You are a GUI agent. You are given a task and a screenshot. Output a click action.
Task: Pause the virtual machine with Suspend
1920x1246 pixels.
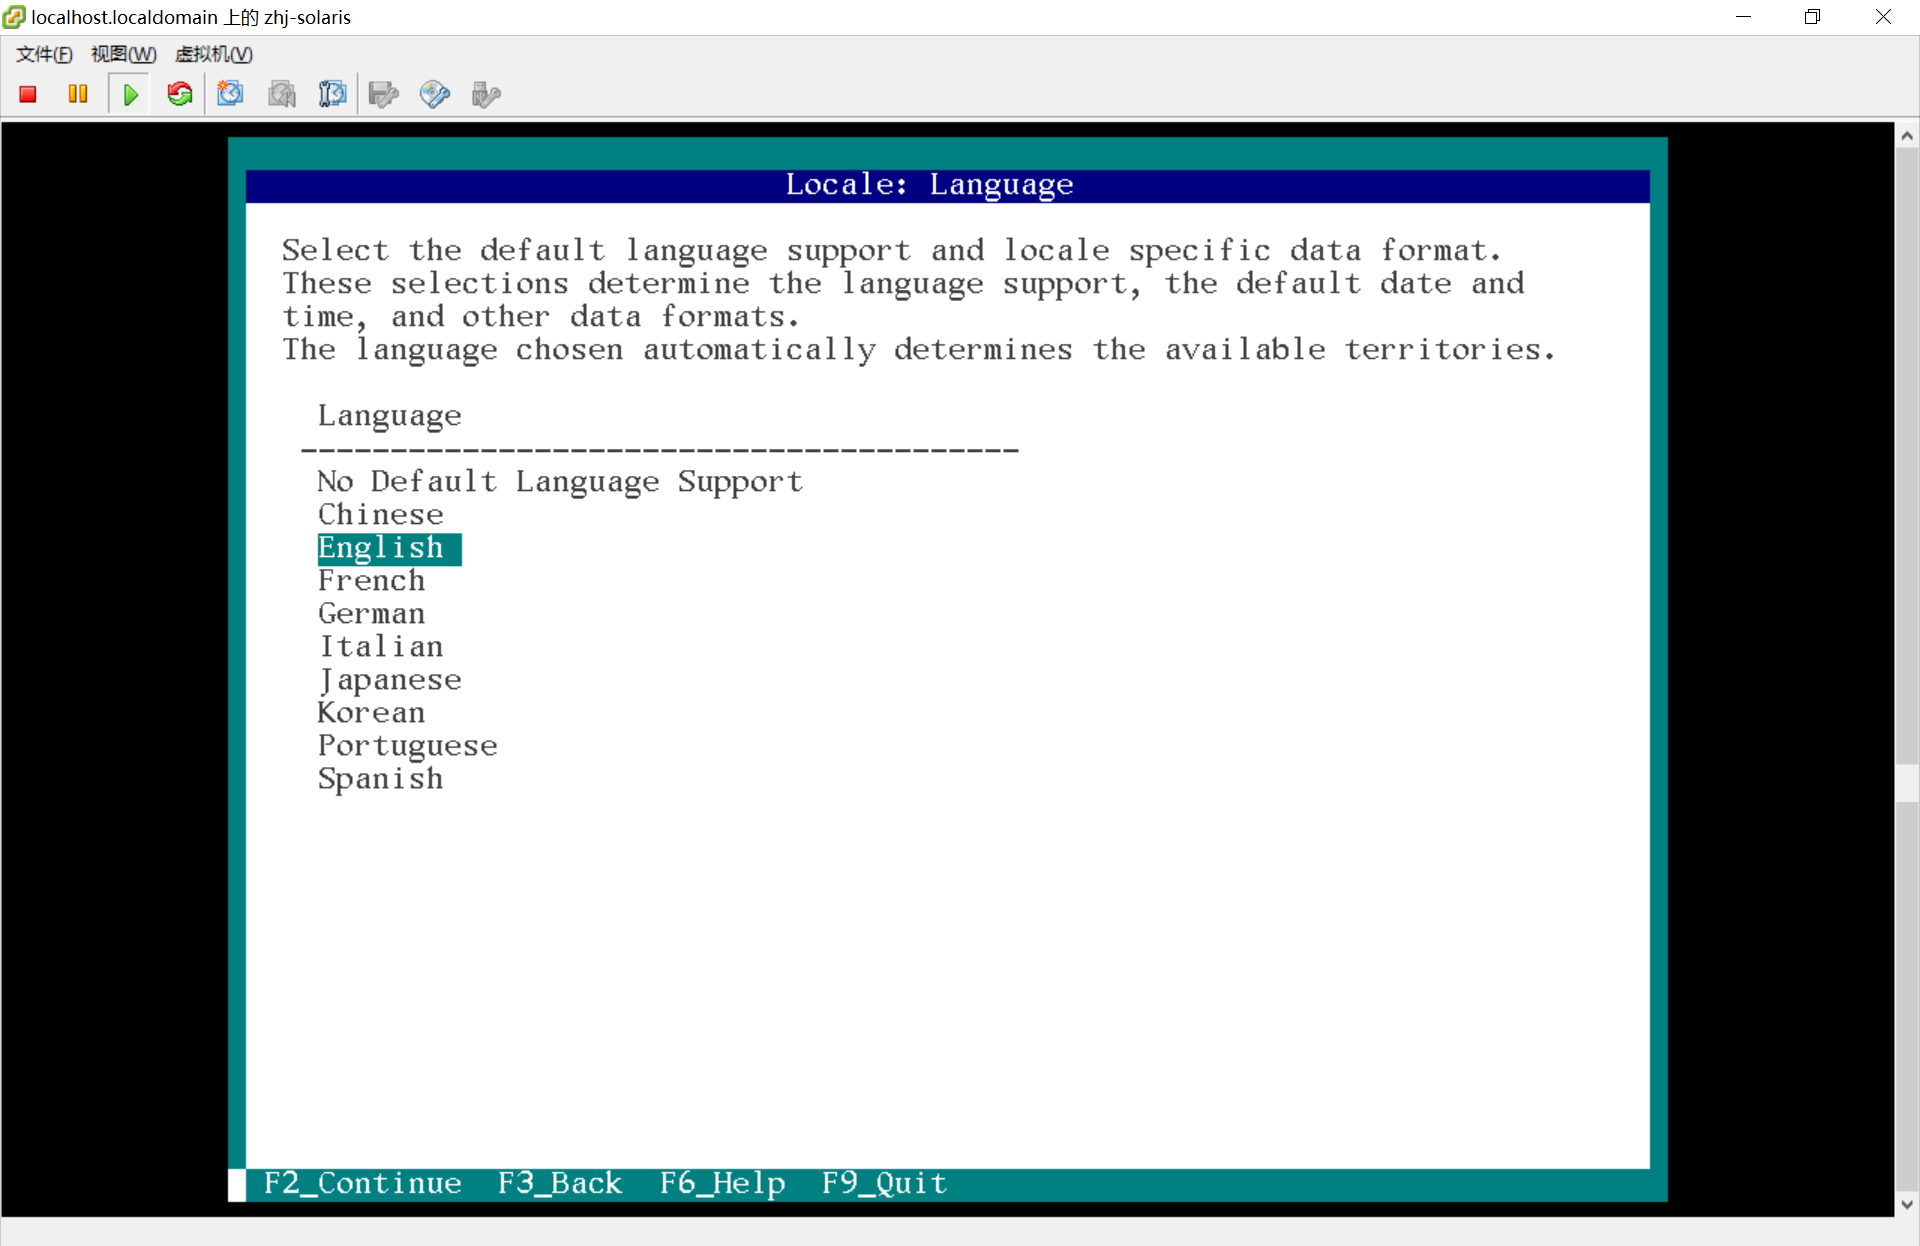click(x=78, y=94)
